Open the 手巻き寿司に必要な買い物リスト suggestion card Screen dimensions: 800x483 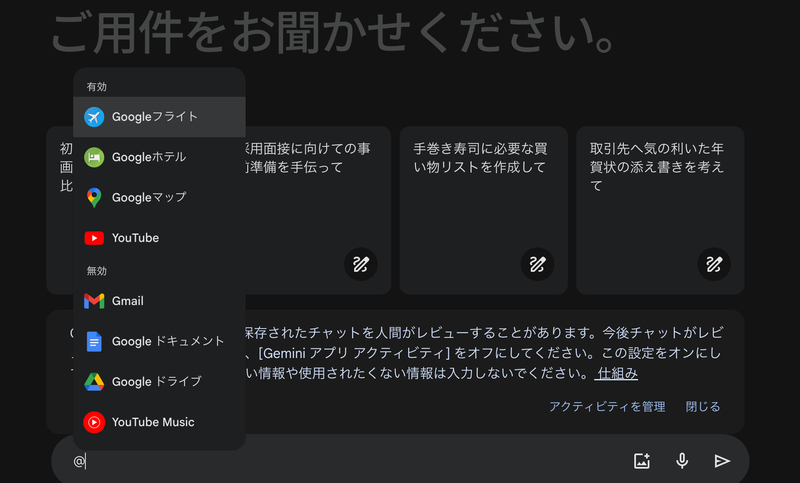tap(484, 210)
